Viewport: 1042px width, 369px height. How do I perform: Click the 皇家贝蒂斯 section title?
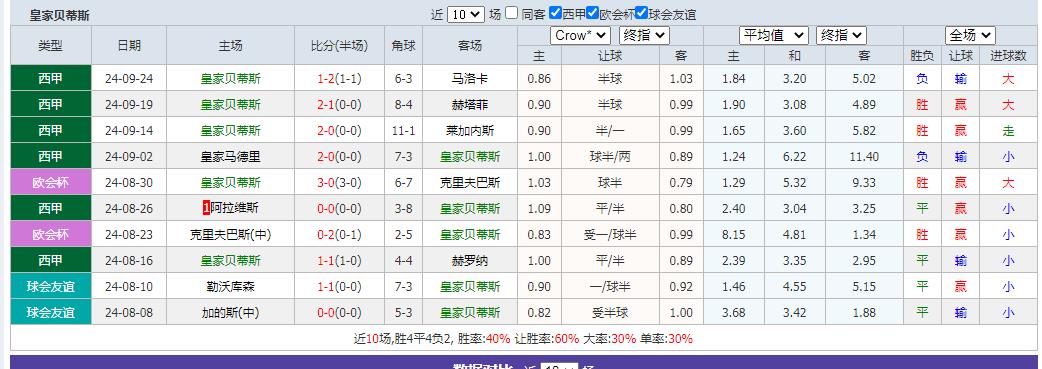pyautogui.click(x=60, y=15)
